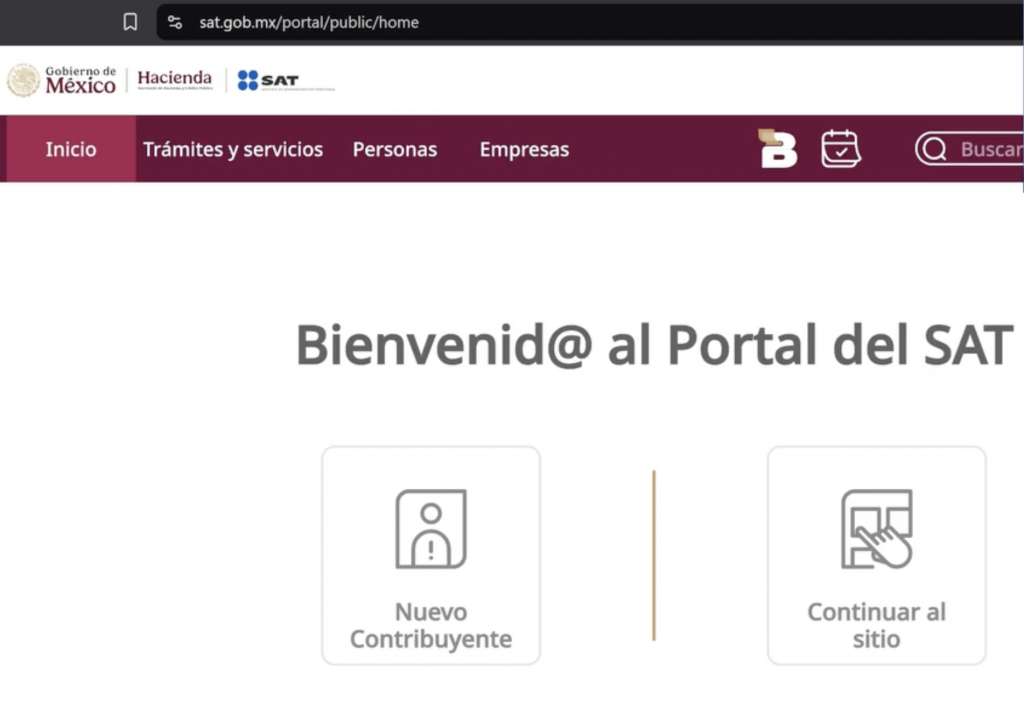Click the Continuar al sitio hand icon
Viewport: 1024px width, 712px height.
[x=876, y=529]
